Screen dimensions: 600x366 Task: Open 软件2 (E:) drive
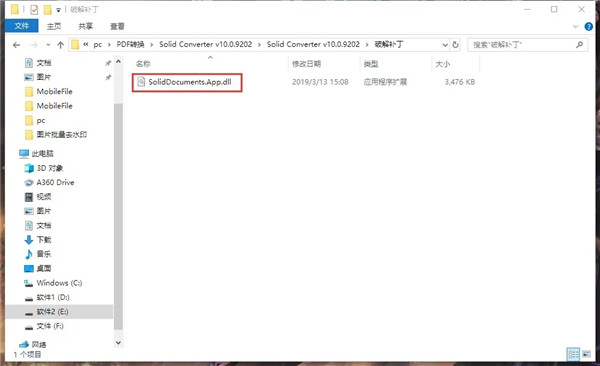[52, 312]
